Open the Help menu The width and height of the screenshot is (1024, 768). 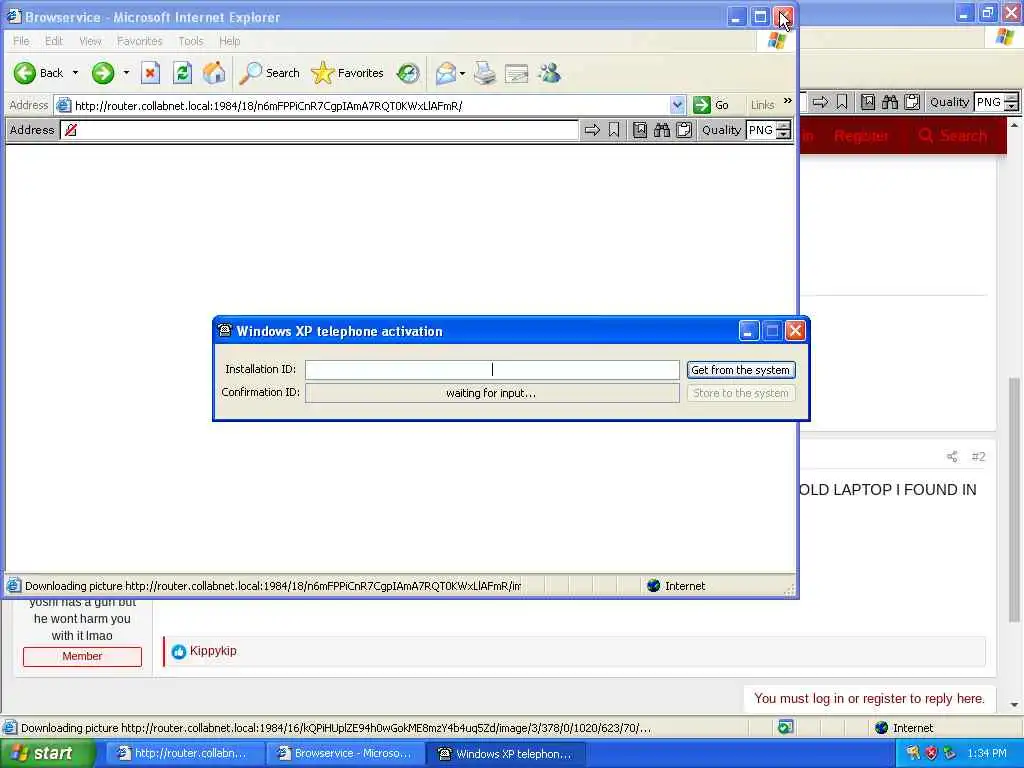229,41
